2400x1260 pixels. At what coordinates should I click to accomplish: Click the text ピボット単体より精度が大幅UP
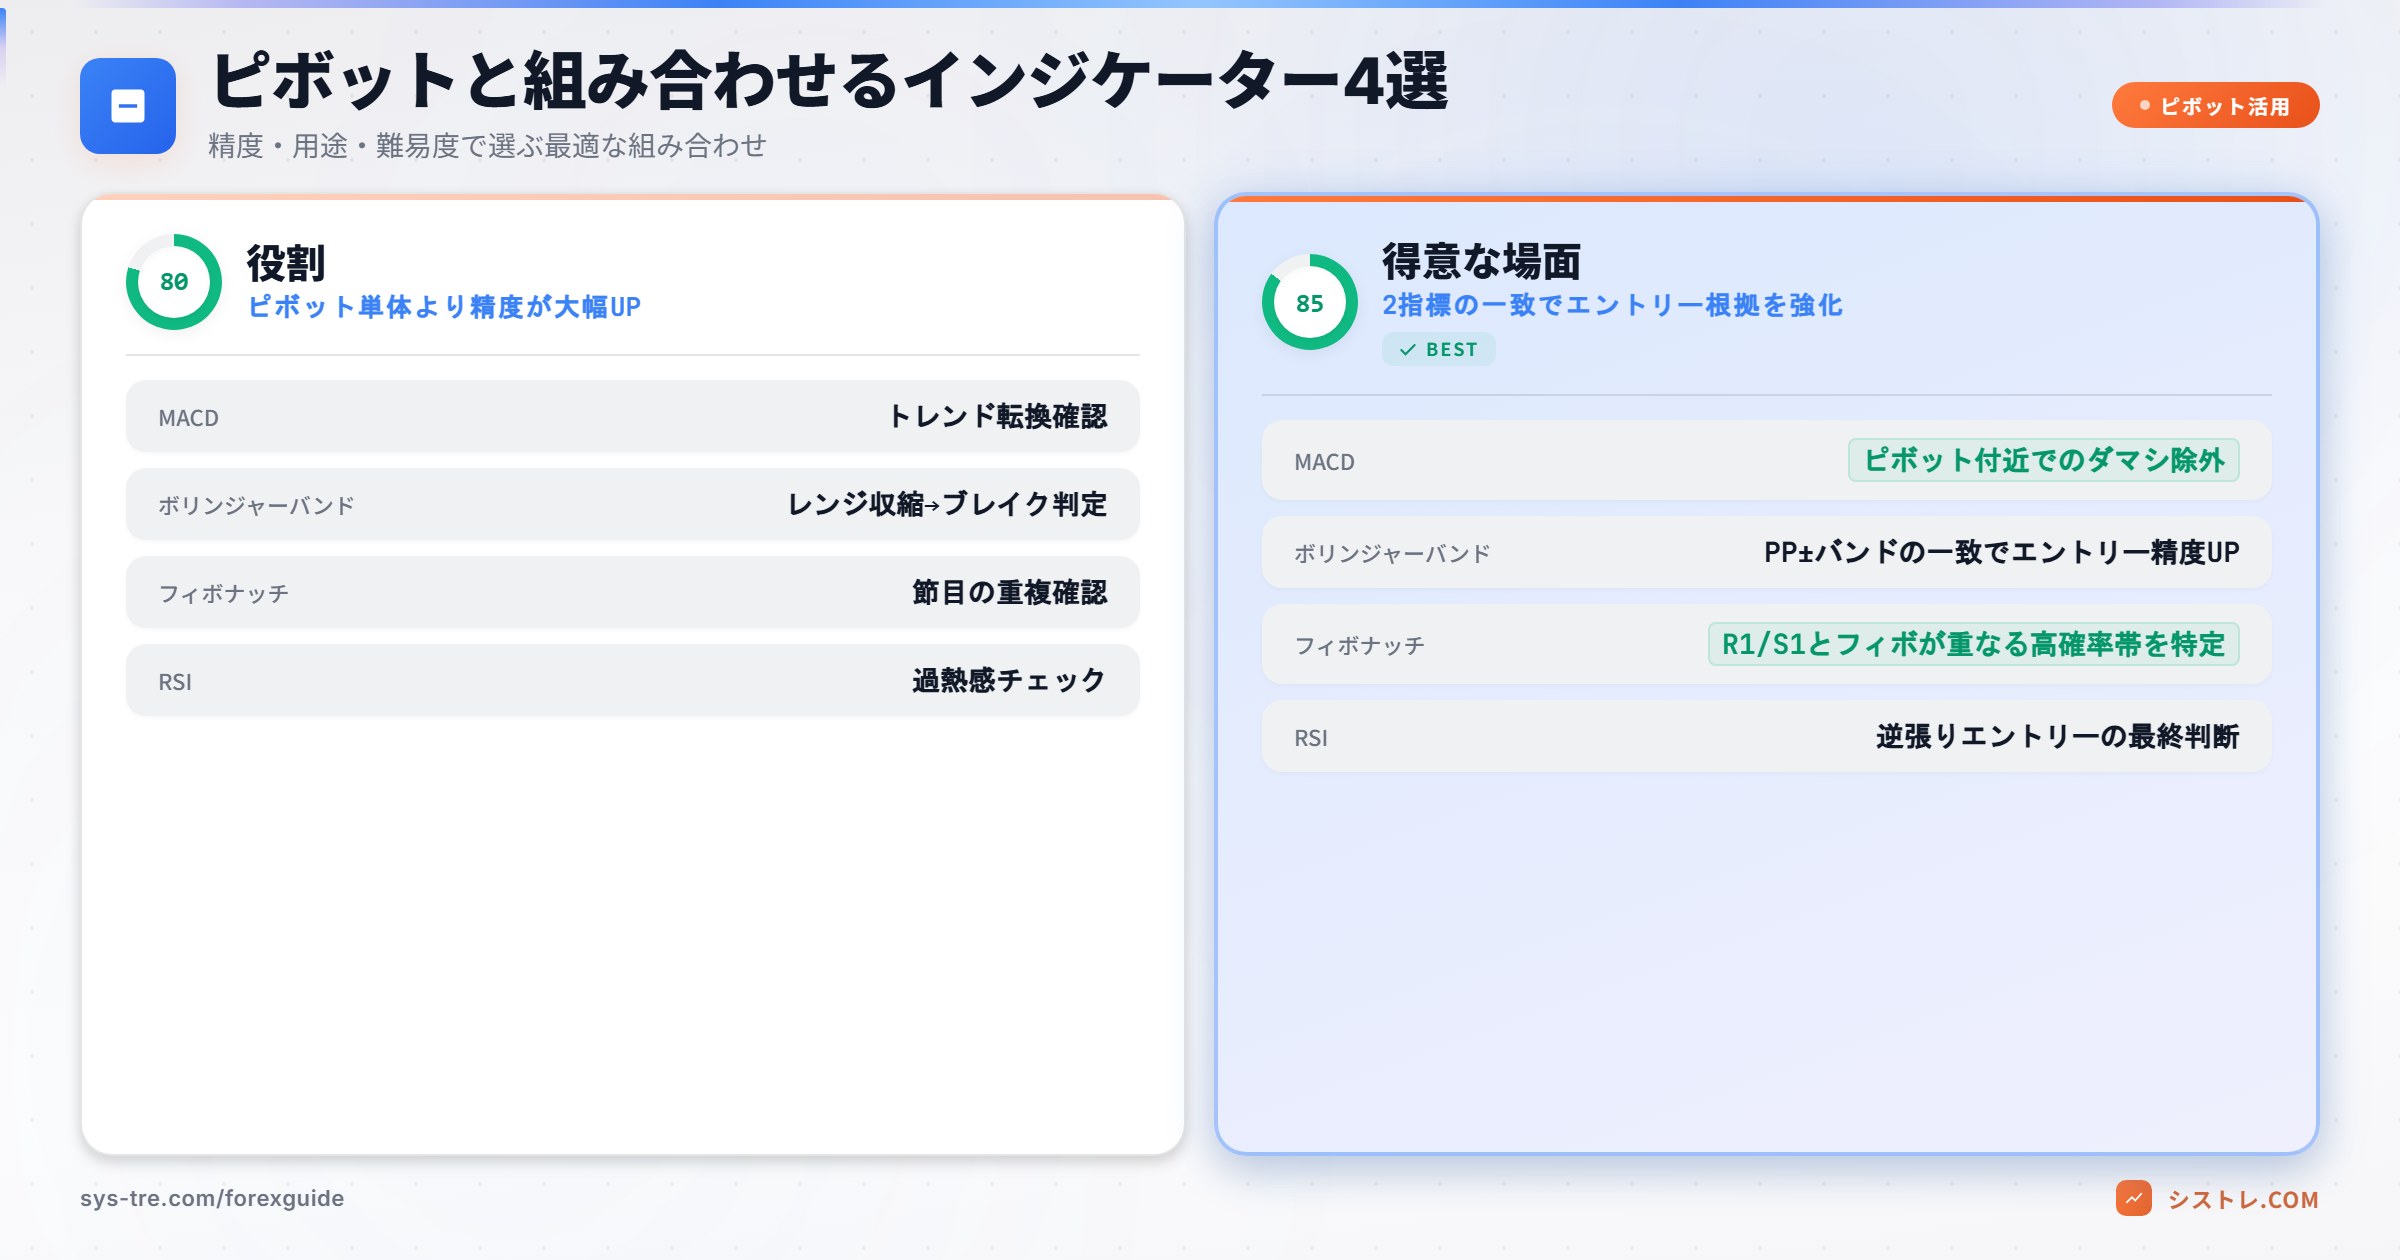[x=444, y=307]
